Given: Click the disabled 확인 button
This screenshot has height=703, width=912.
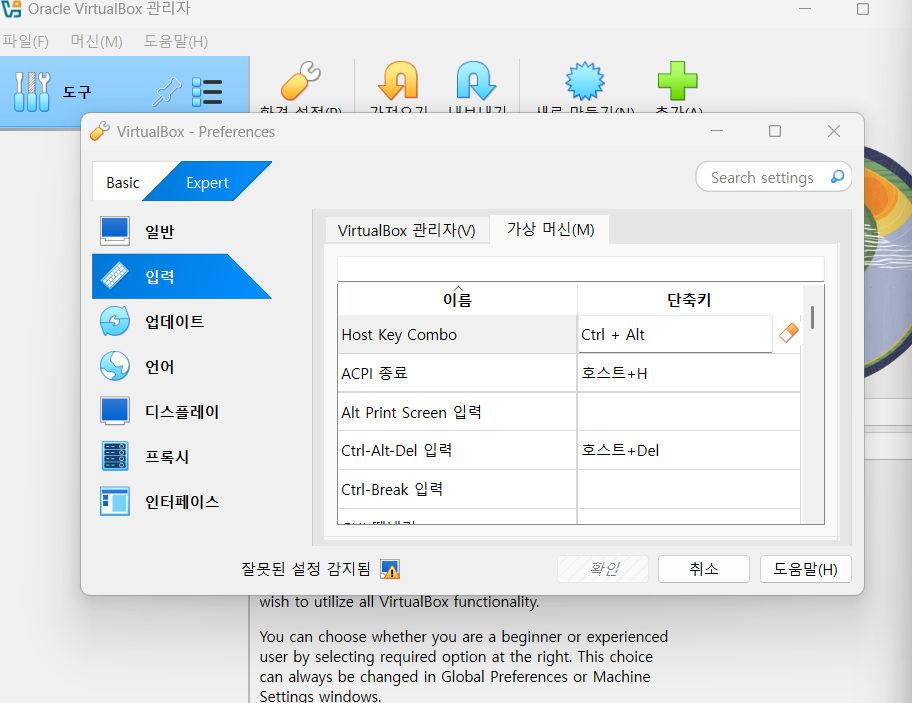Looking at the screenshot, I should [x=603, y=569].
